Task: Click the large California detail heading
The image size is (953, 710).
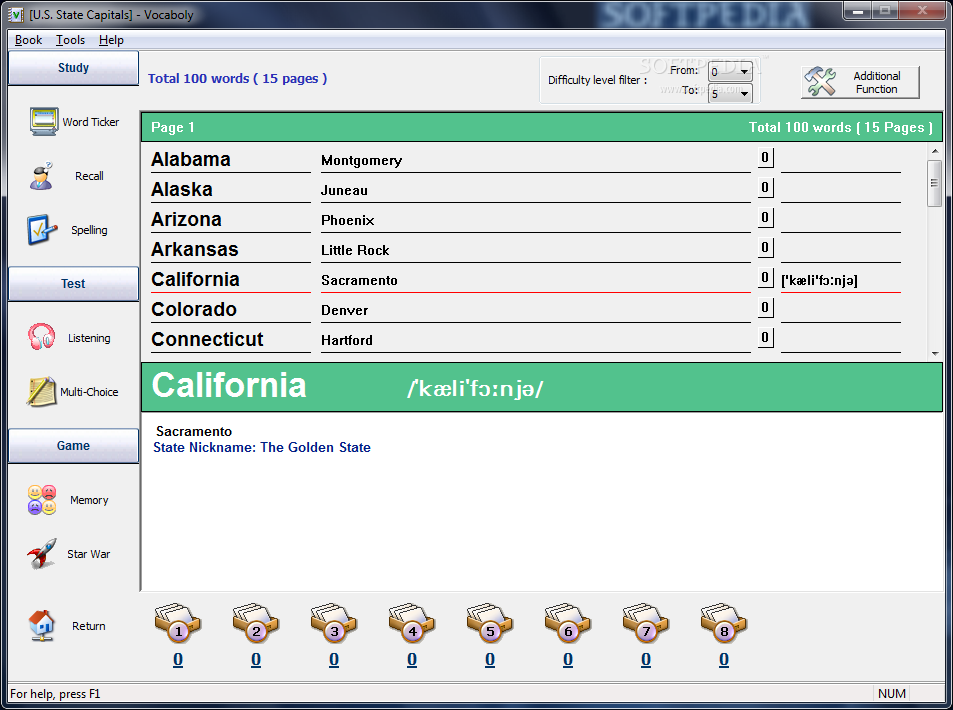Action: click(x=229, y=386)
